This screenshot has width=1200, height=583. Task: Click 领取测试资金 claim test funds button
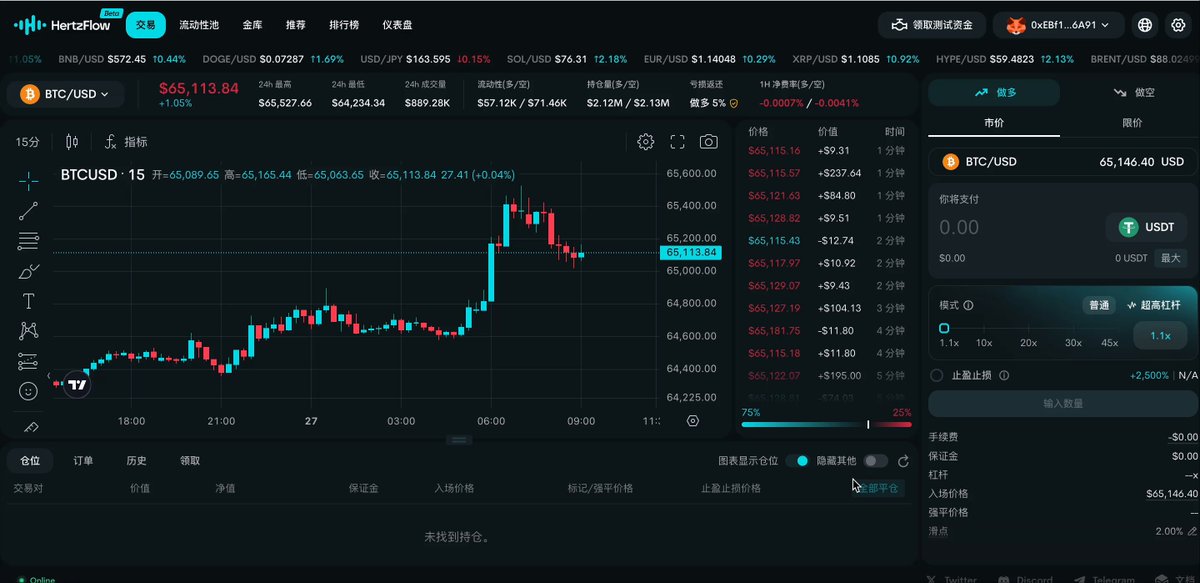pyautogui.click(x=930, y=25)
